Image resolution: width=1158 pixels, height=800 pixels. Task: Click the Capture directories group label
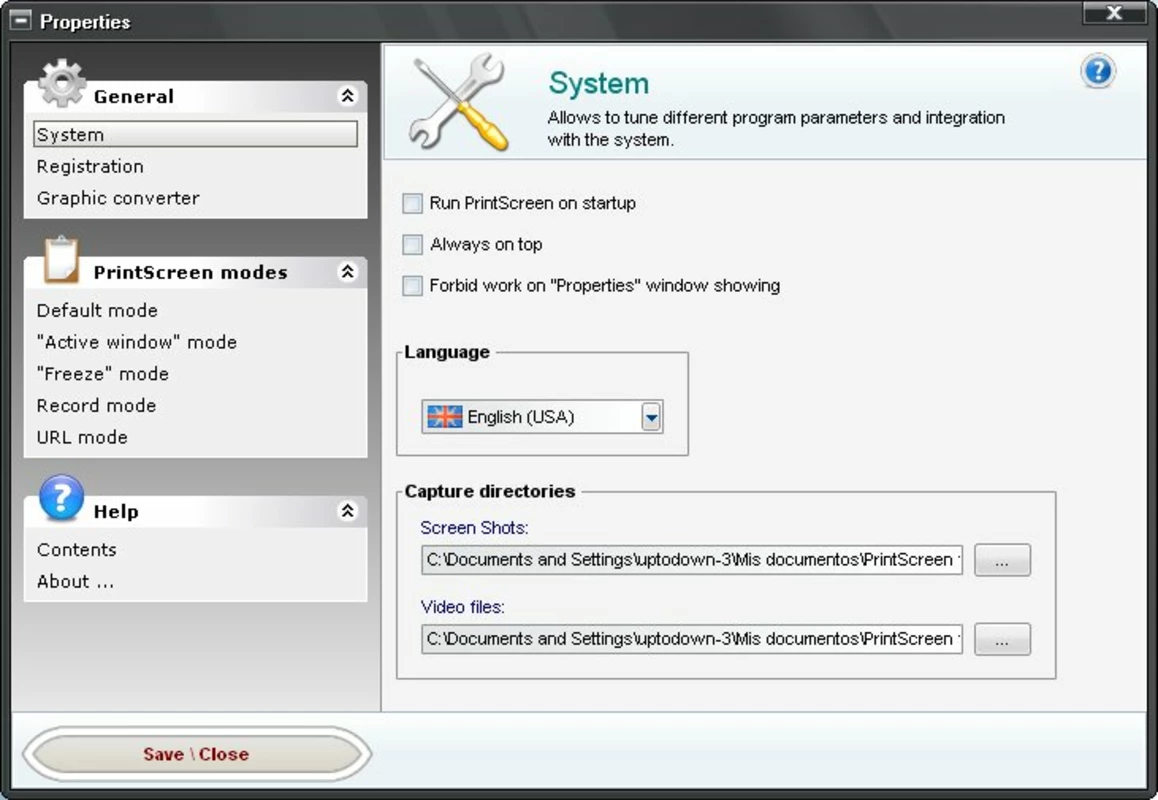[x=490, y=491]
